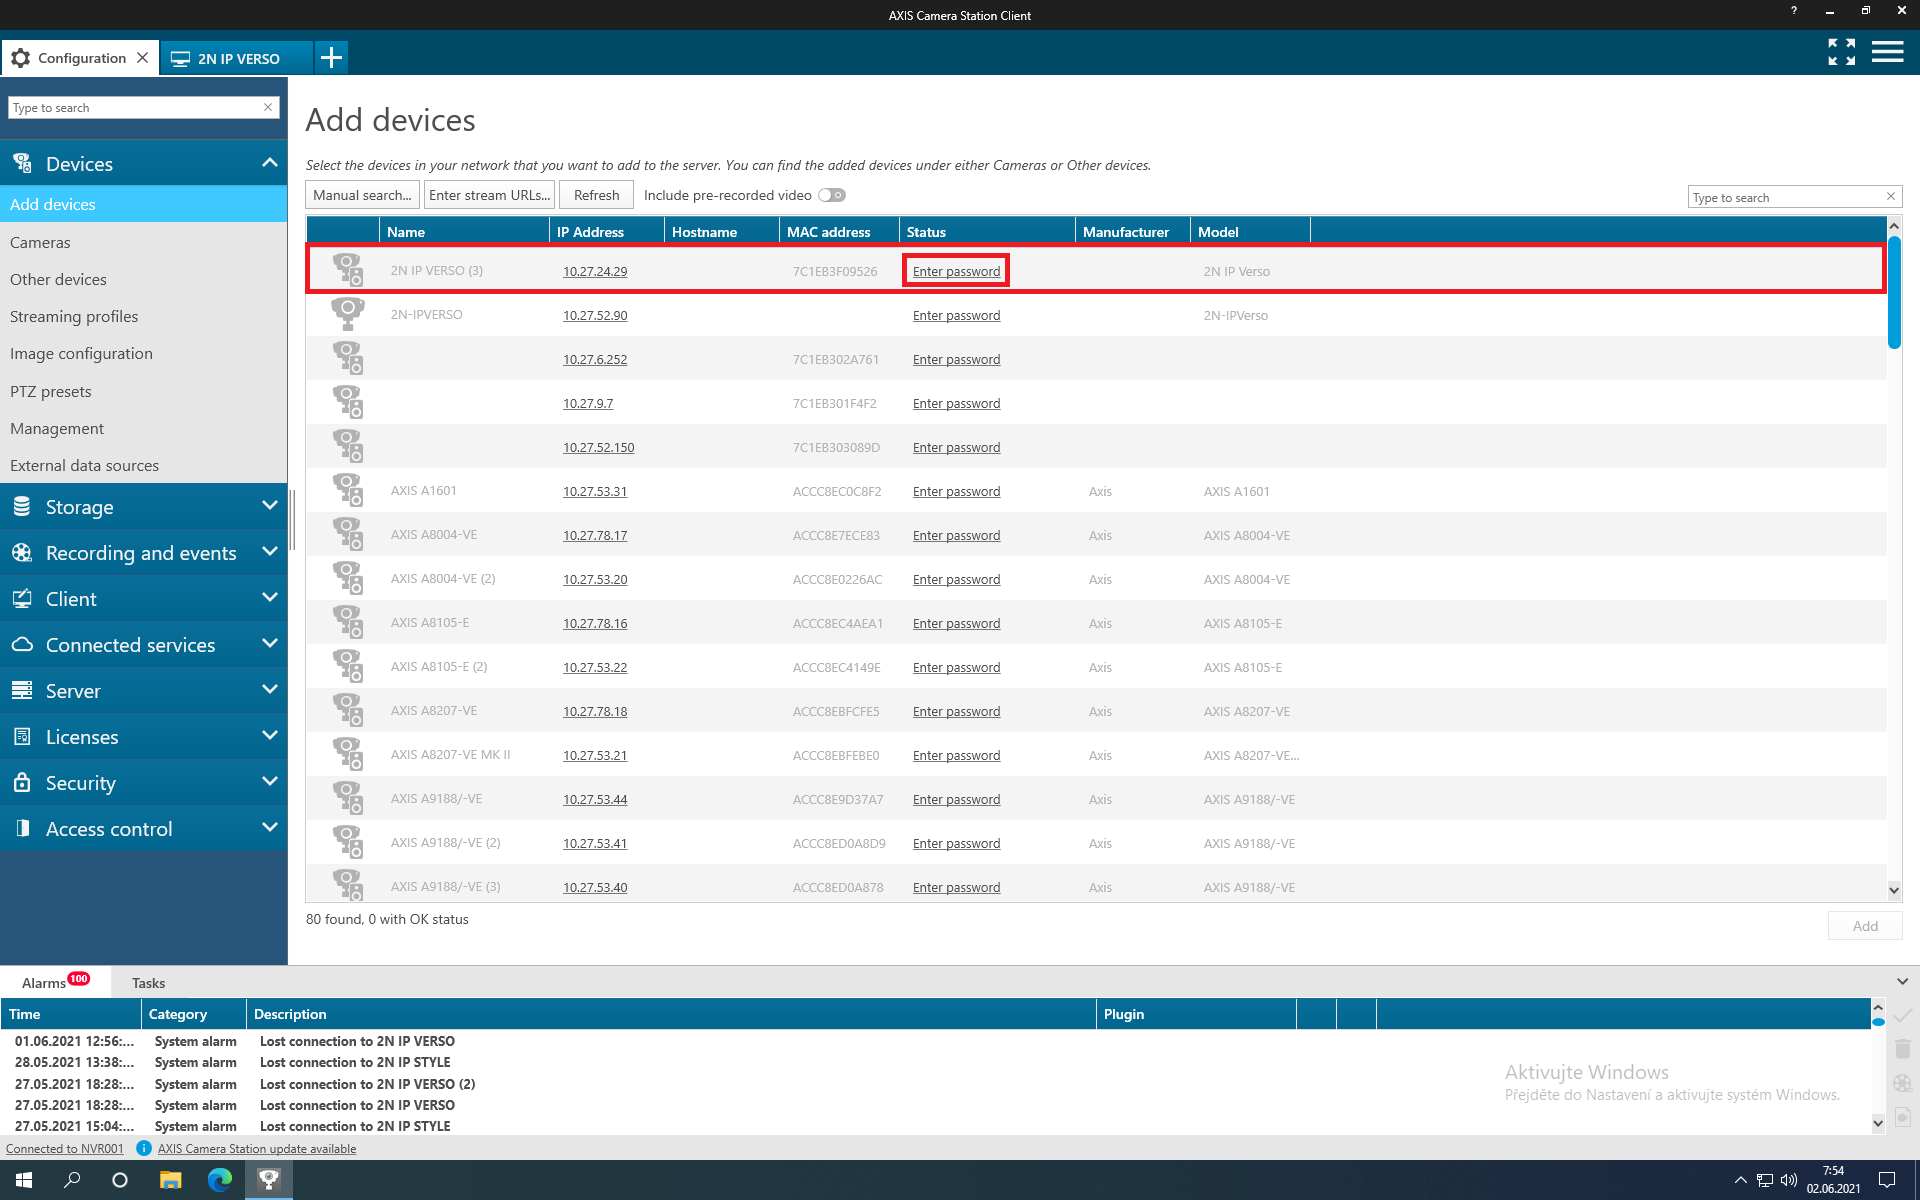1920x1200 pixels.
Task: Click the Manual search button
Action: 362,195
